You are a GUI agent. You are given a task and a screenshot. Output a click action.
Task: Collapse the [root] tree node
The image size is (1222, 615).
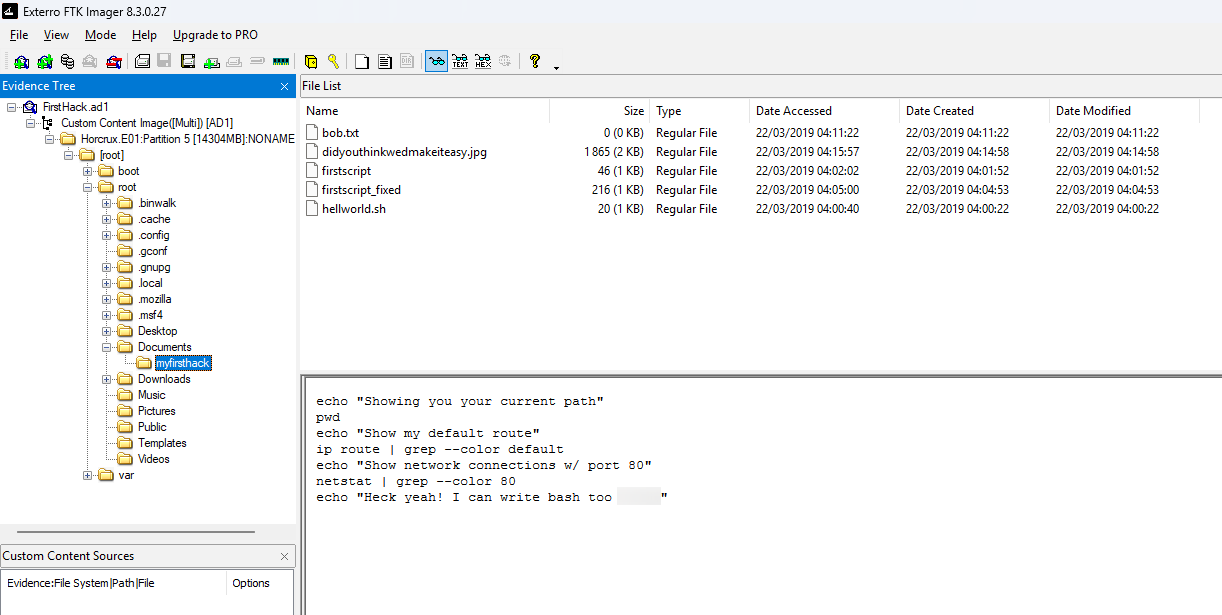(68, 155)
